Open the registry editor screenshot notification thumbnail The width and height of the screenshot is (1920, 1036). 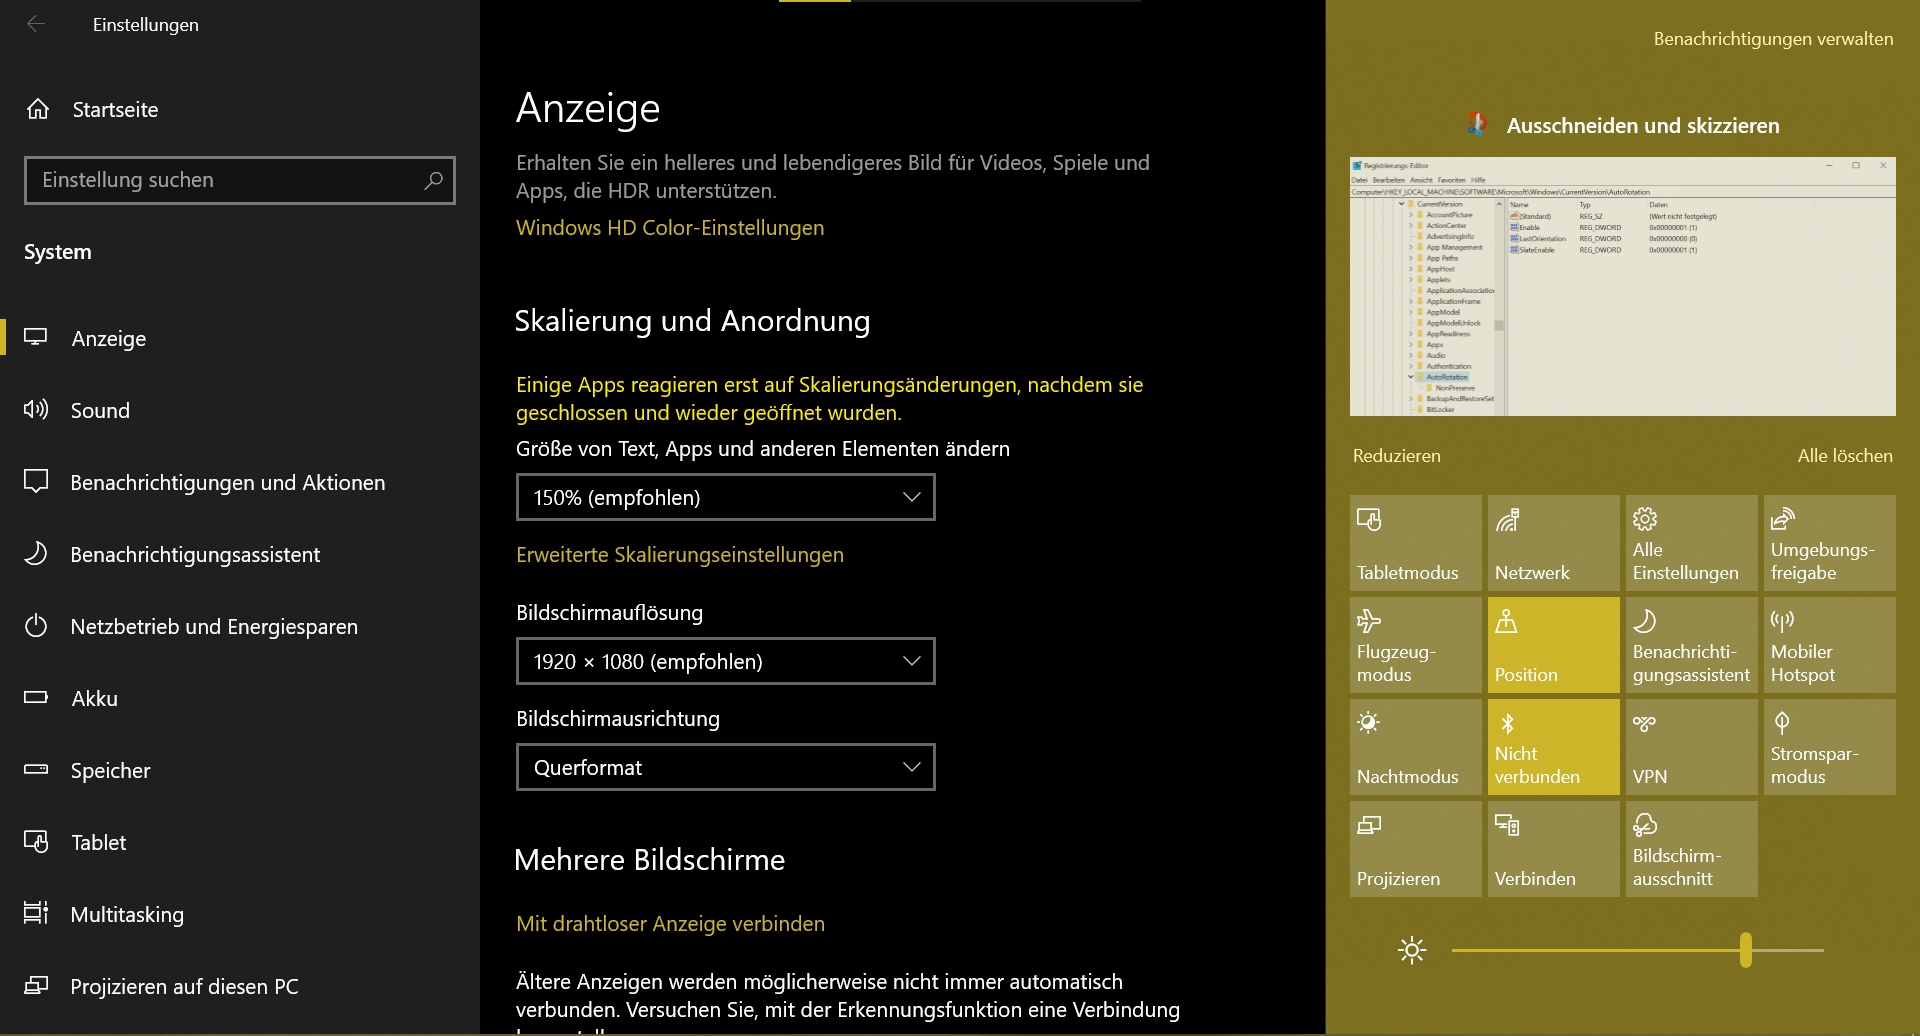tap(1622, 286)
